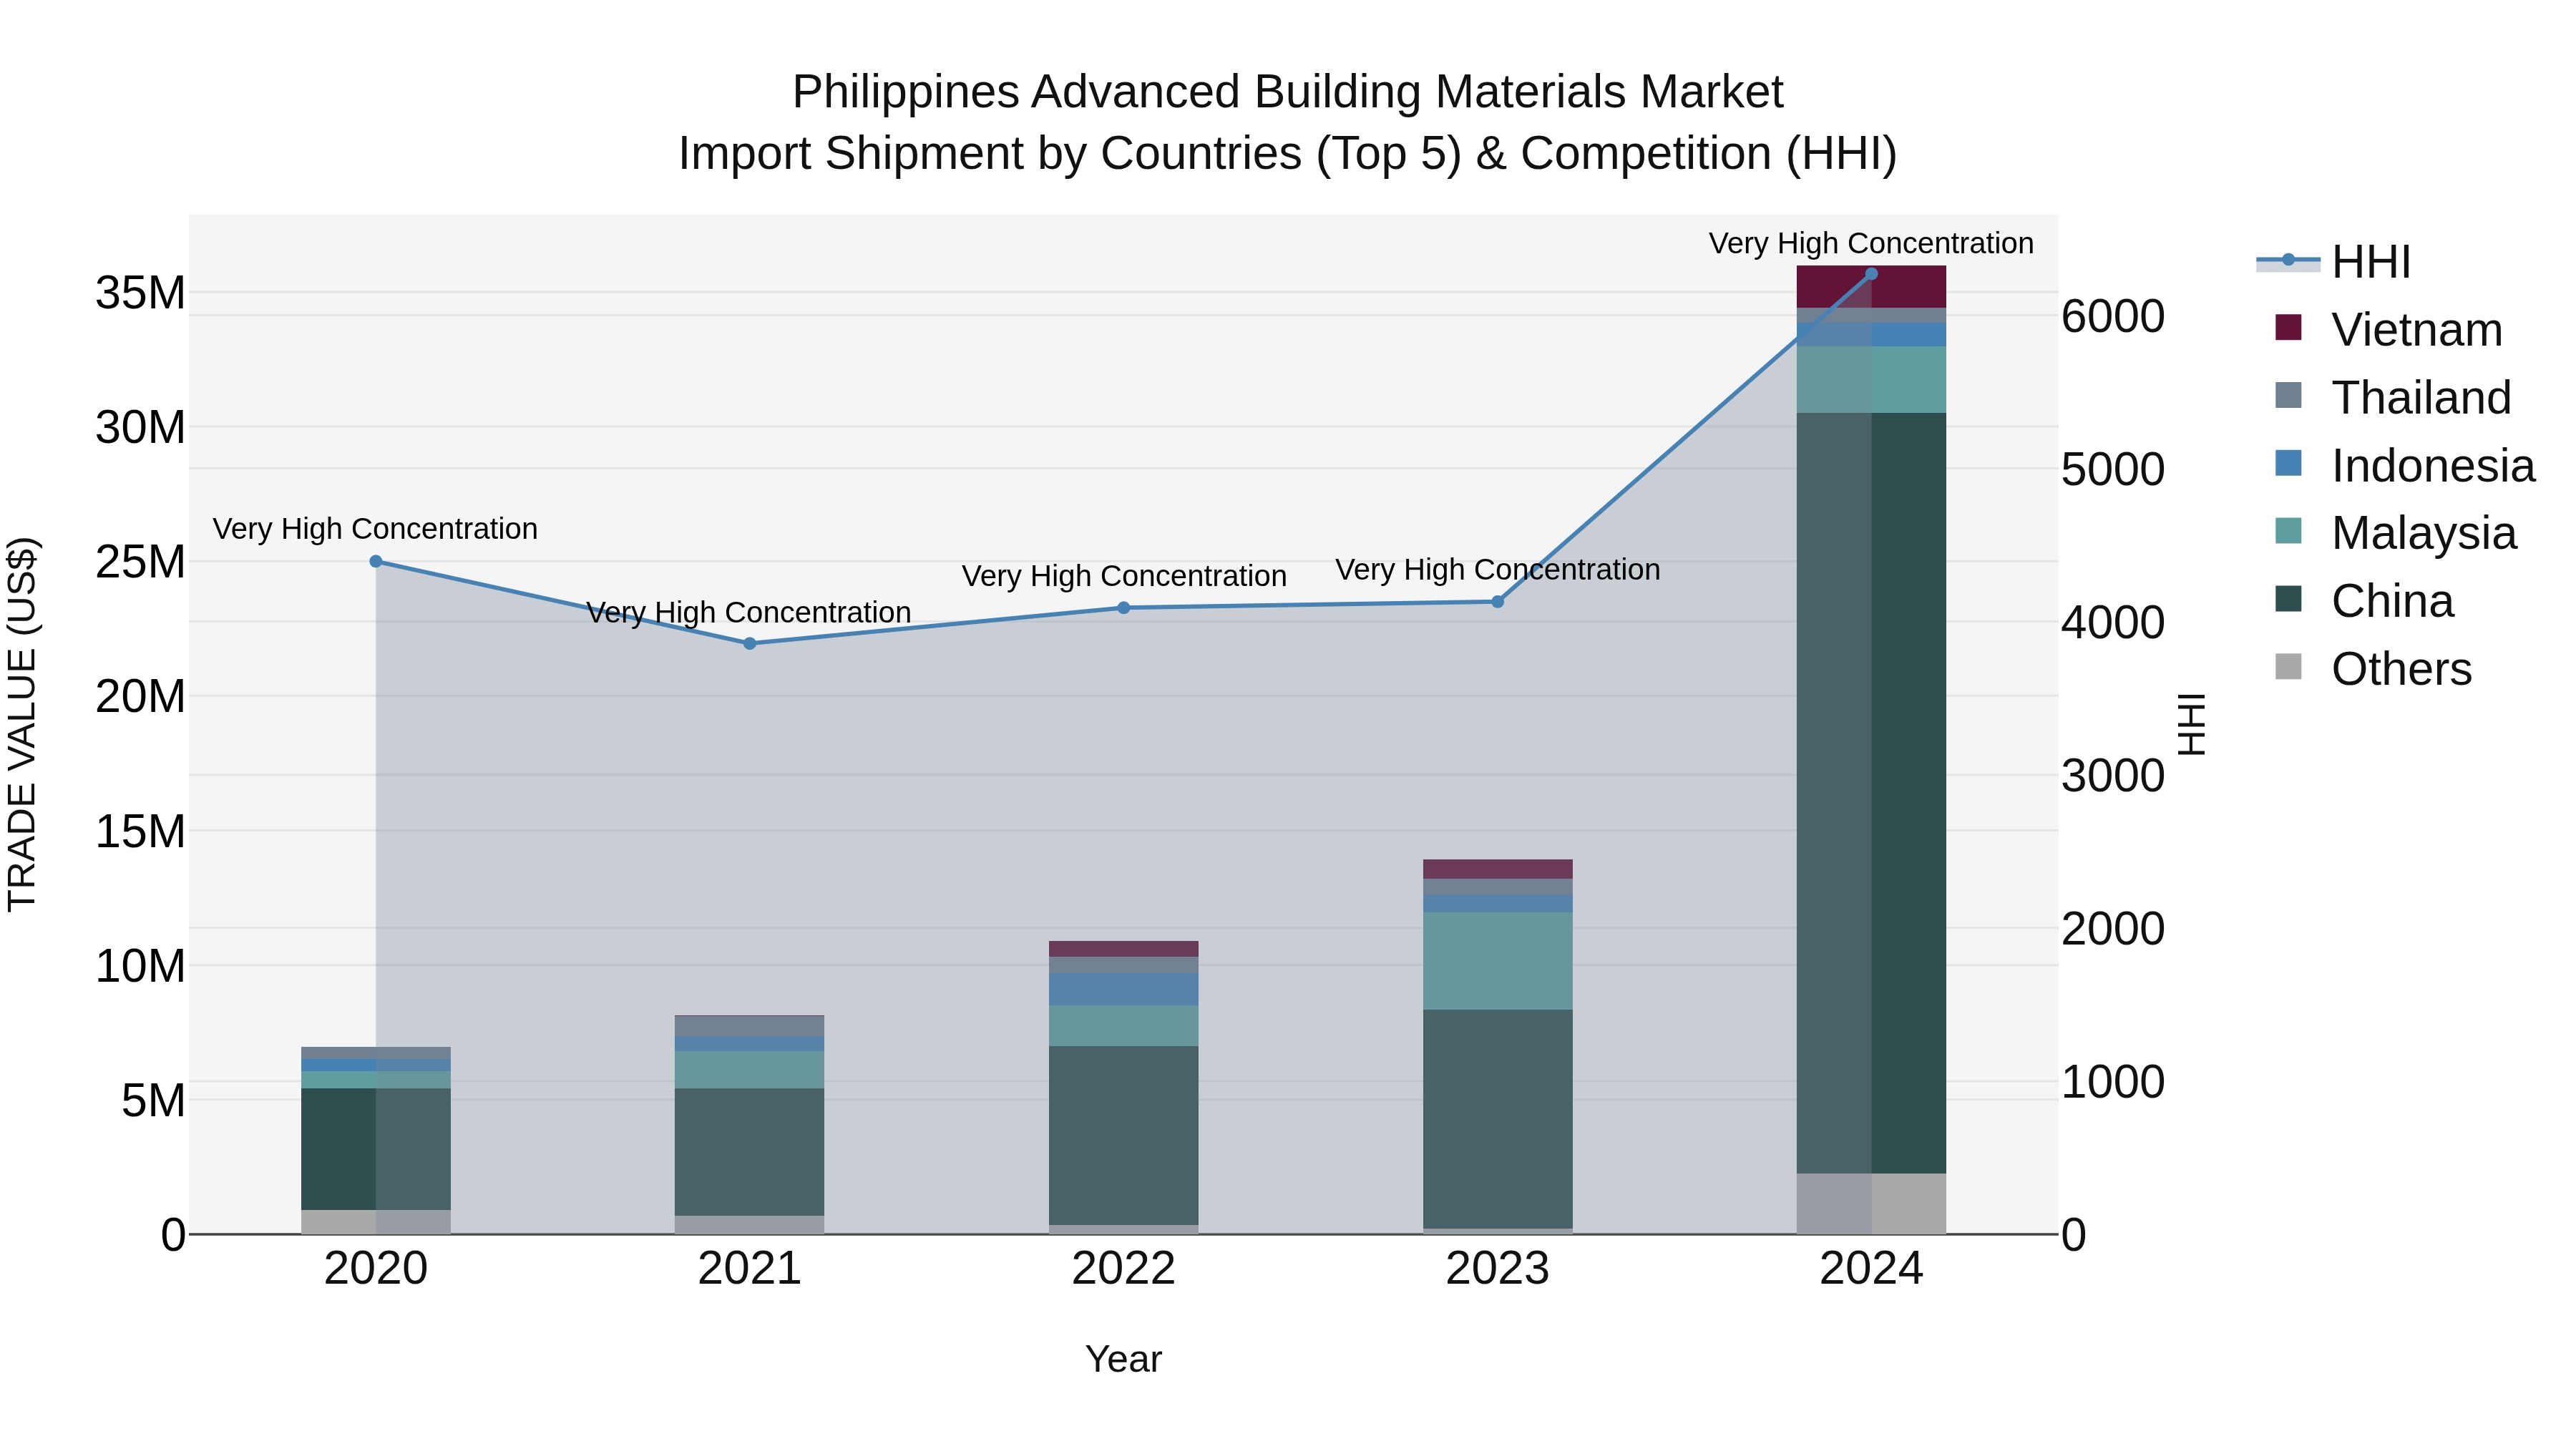Select the 2020 HHI data point
Viewport: 2576px width, 1449px height.
pyautogui.click(x=376, y=561)
